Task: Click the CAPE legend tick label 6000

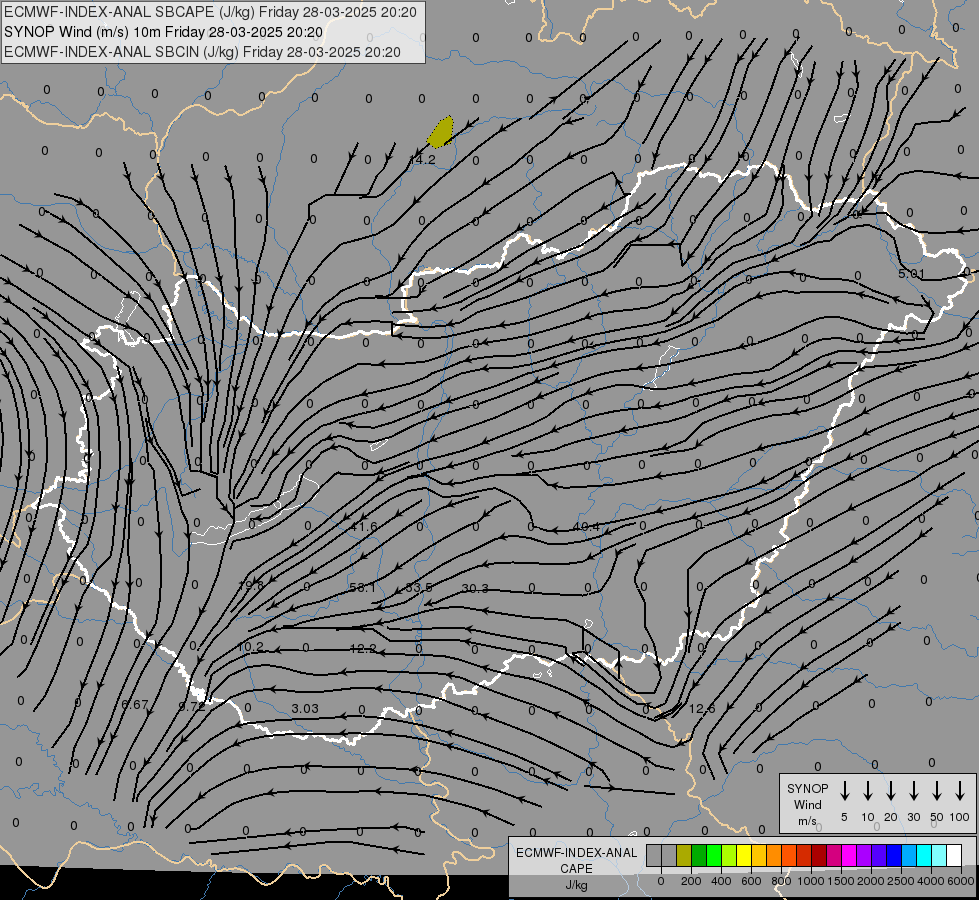Action: [960, 881]
